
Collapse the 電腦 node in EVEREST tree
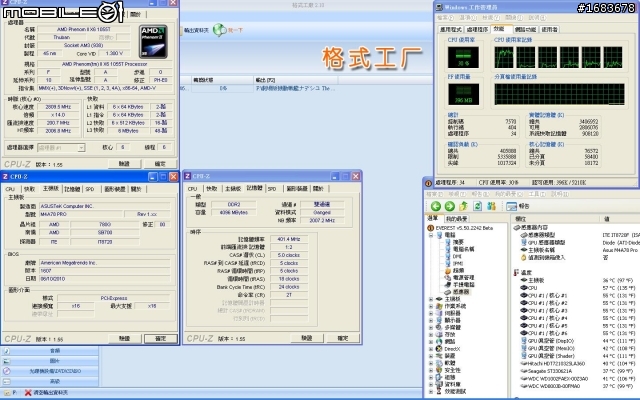click(431, 236)
